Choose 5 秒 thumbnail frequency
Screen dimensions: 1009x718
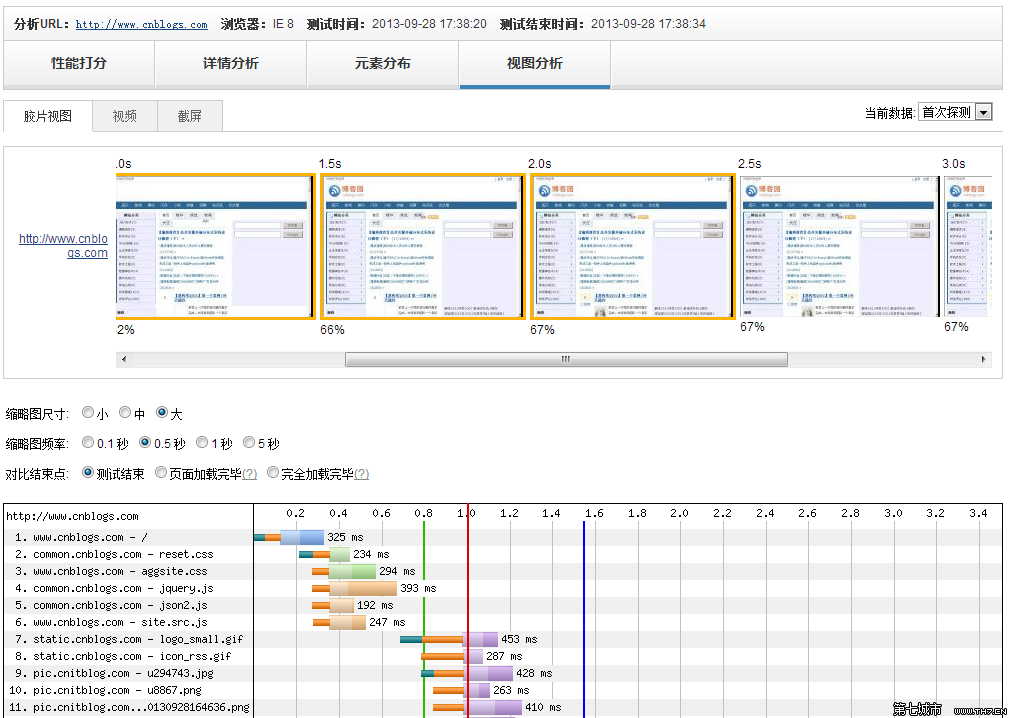250,443
